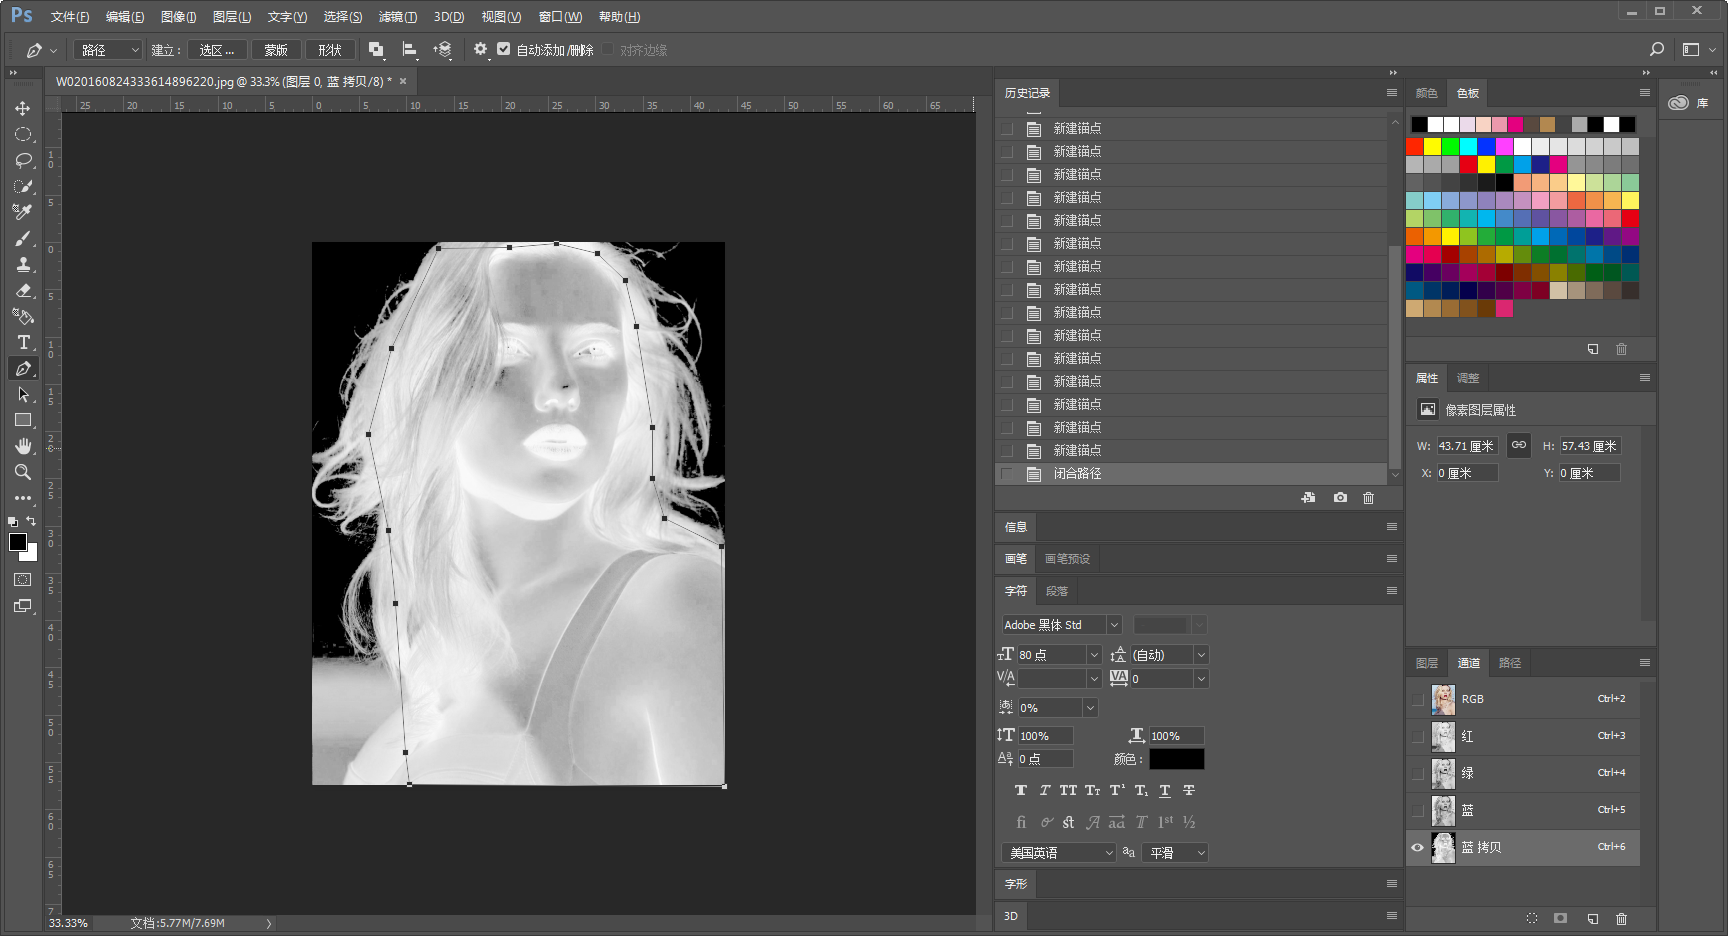Open the 滤镜 menu
The image size is (1728, 936).
397,17
